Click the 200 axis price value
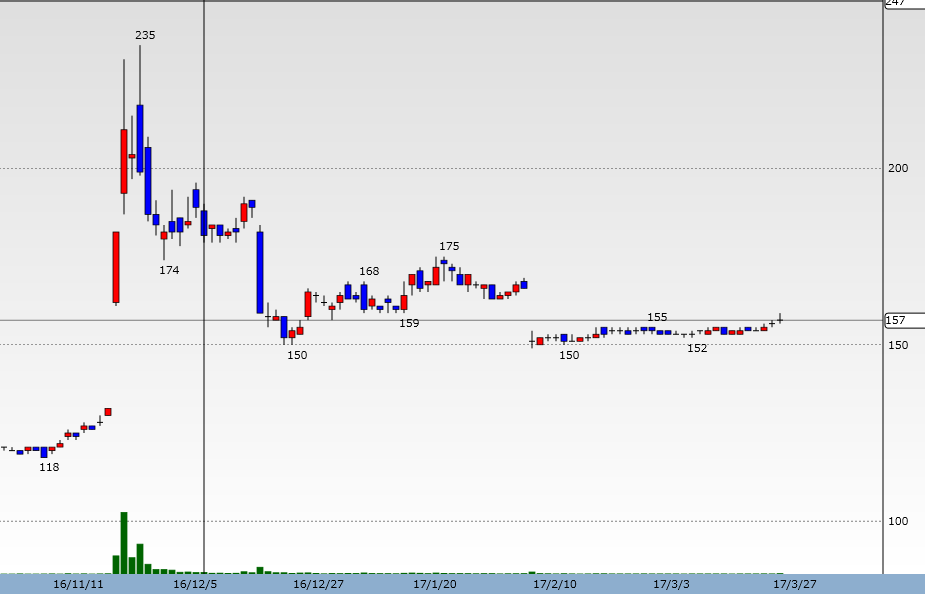Screen dimensions: 925x597 (x=898, y=169)
